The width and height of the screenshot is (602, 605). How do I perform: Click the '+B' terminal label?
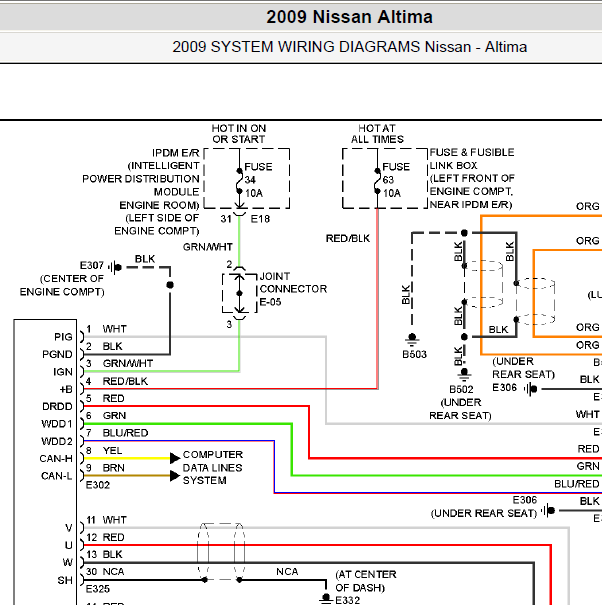tap(66, 389)
